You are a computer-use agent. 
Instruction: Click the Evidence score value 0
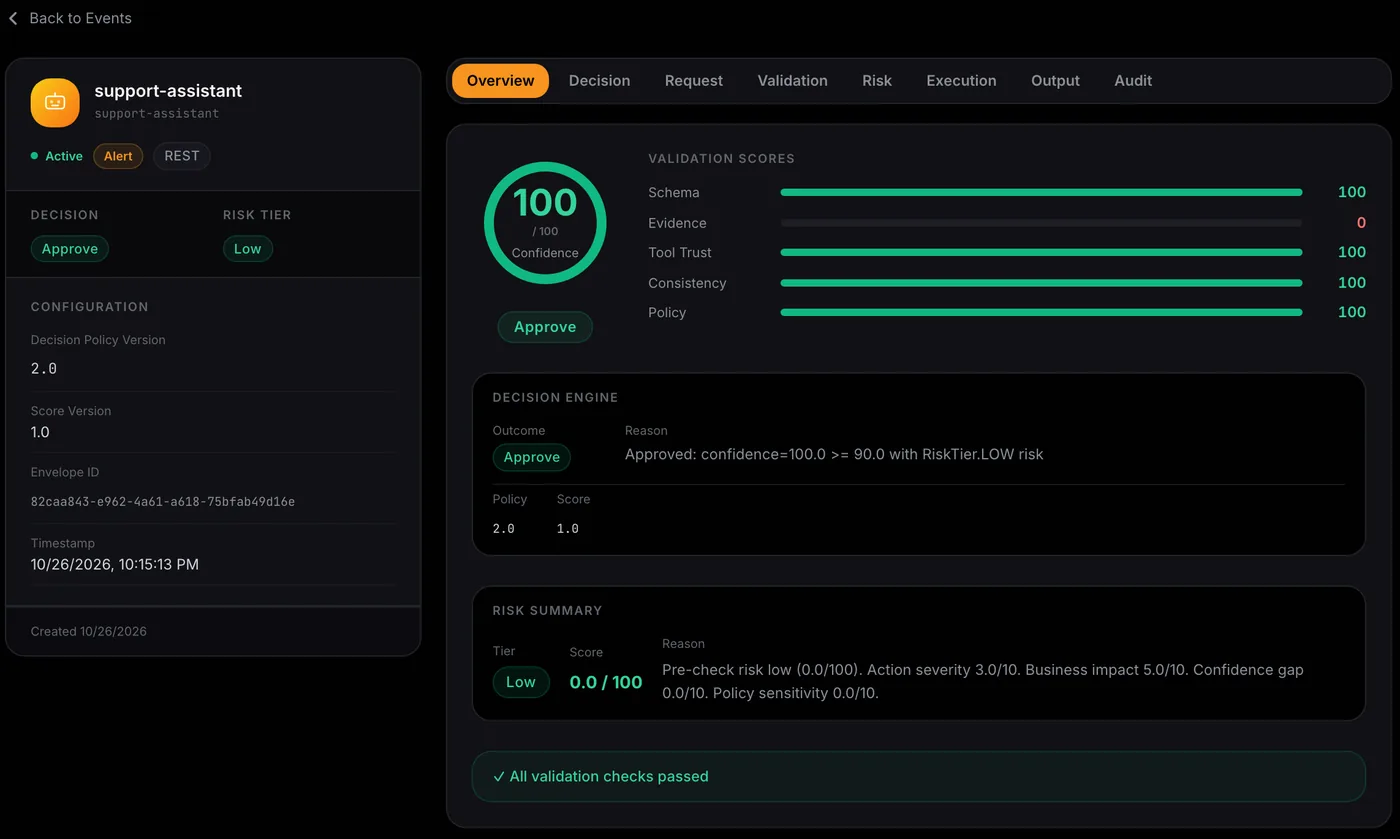click(1361, 223)
